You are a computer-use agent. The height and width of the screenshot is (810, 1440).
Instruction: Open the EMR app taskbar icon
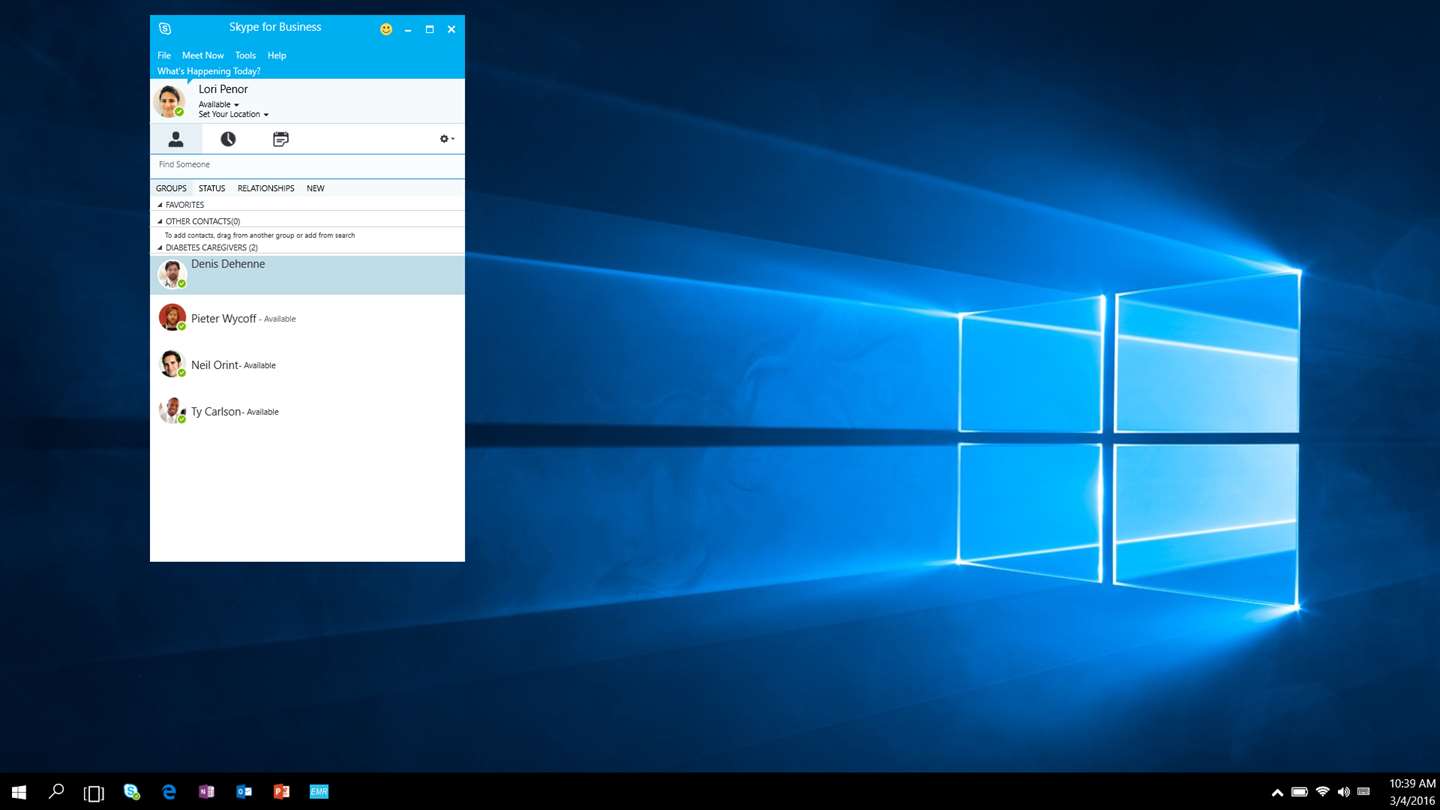[319, 791]
